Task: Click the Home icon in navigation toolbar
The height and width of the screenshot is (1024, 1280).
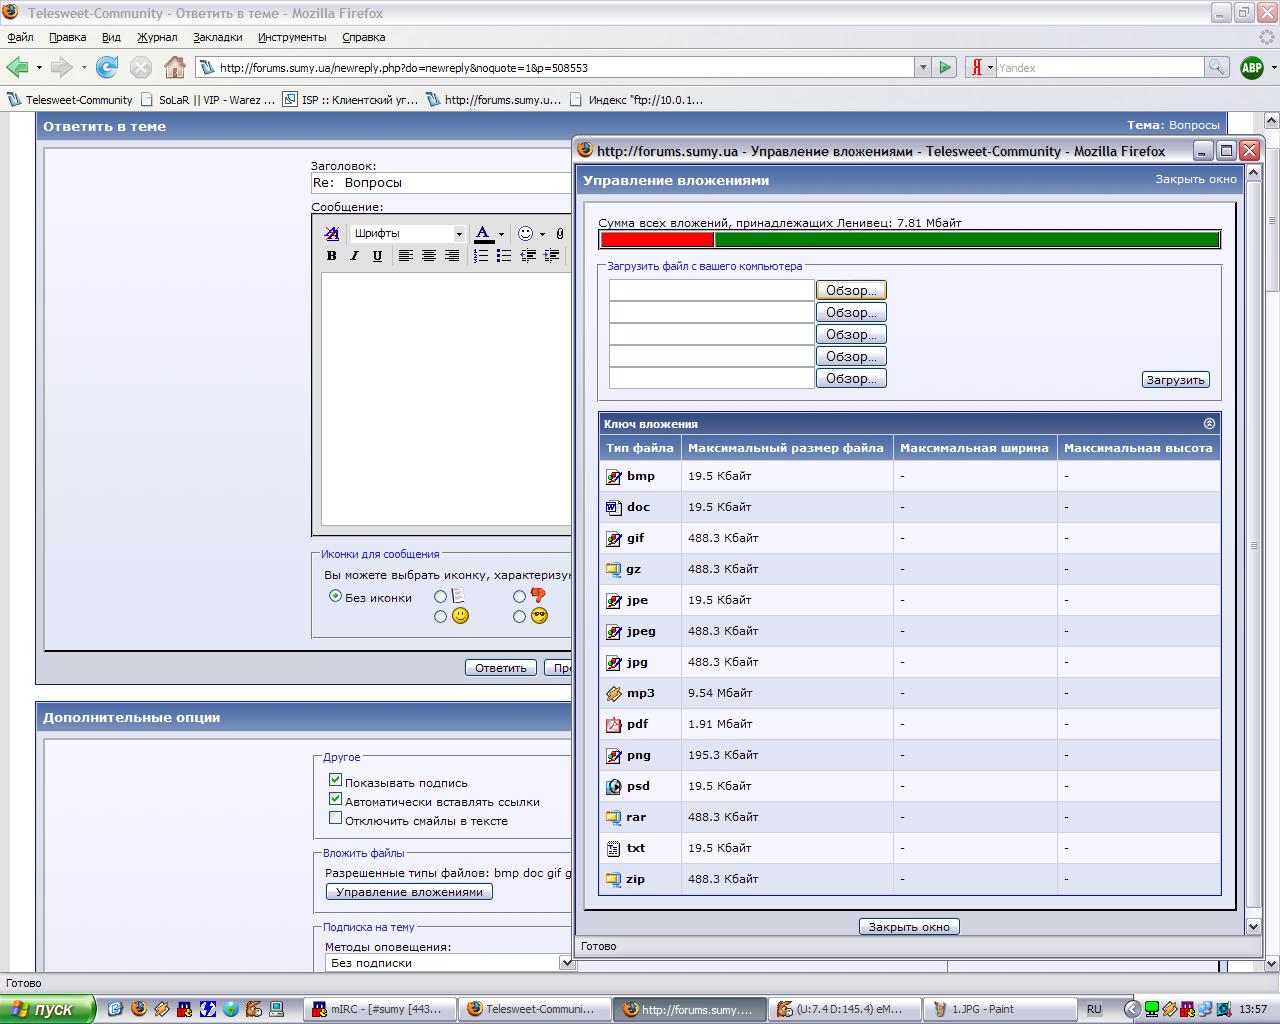Action: (x=175, y=67)
